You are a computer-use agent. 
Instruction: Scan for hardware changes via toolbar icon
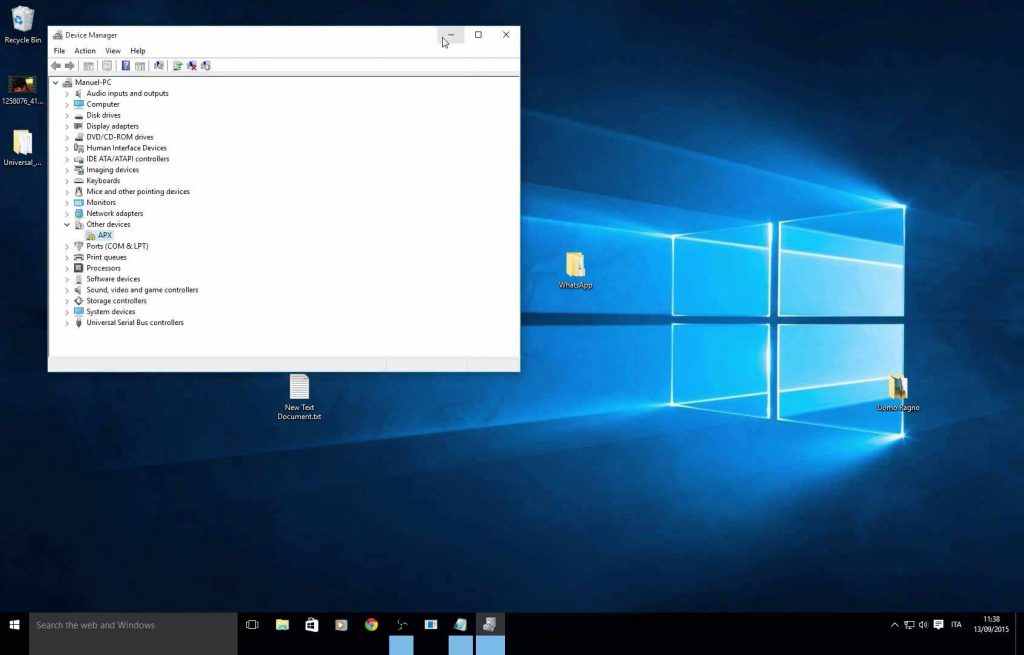[x=158, y=66]
